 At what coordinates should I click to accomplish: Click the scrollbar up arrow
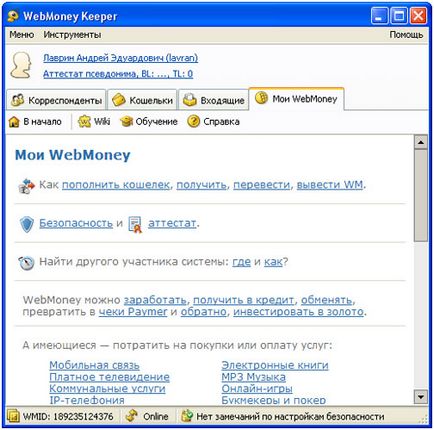421,142
